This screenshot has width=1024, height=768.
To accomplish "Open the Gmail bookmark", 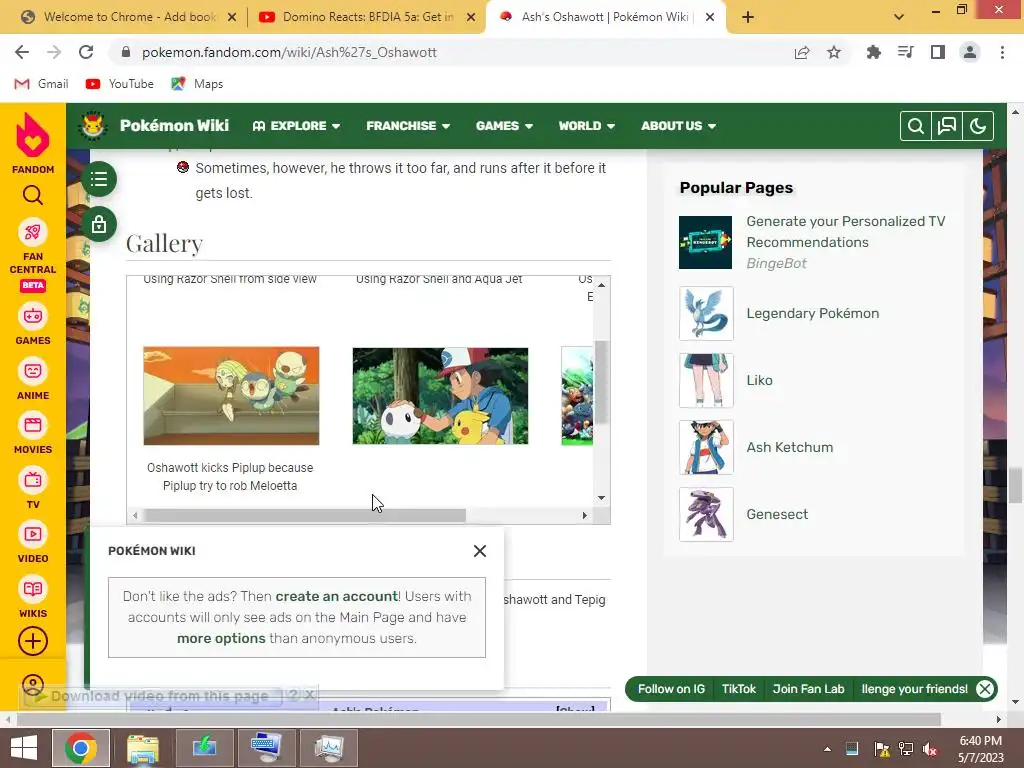I will (41, 84).
